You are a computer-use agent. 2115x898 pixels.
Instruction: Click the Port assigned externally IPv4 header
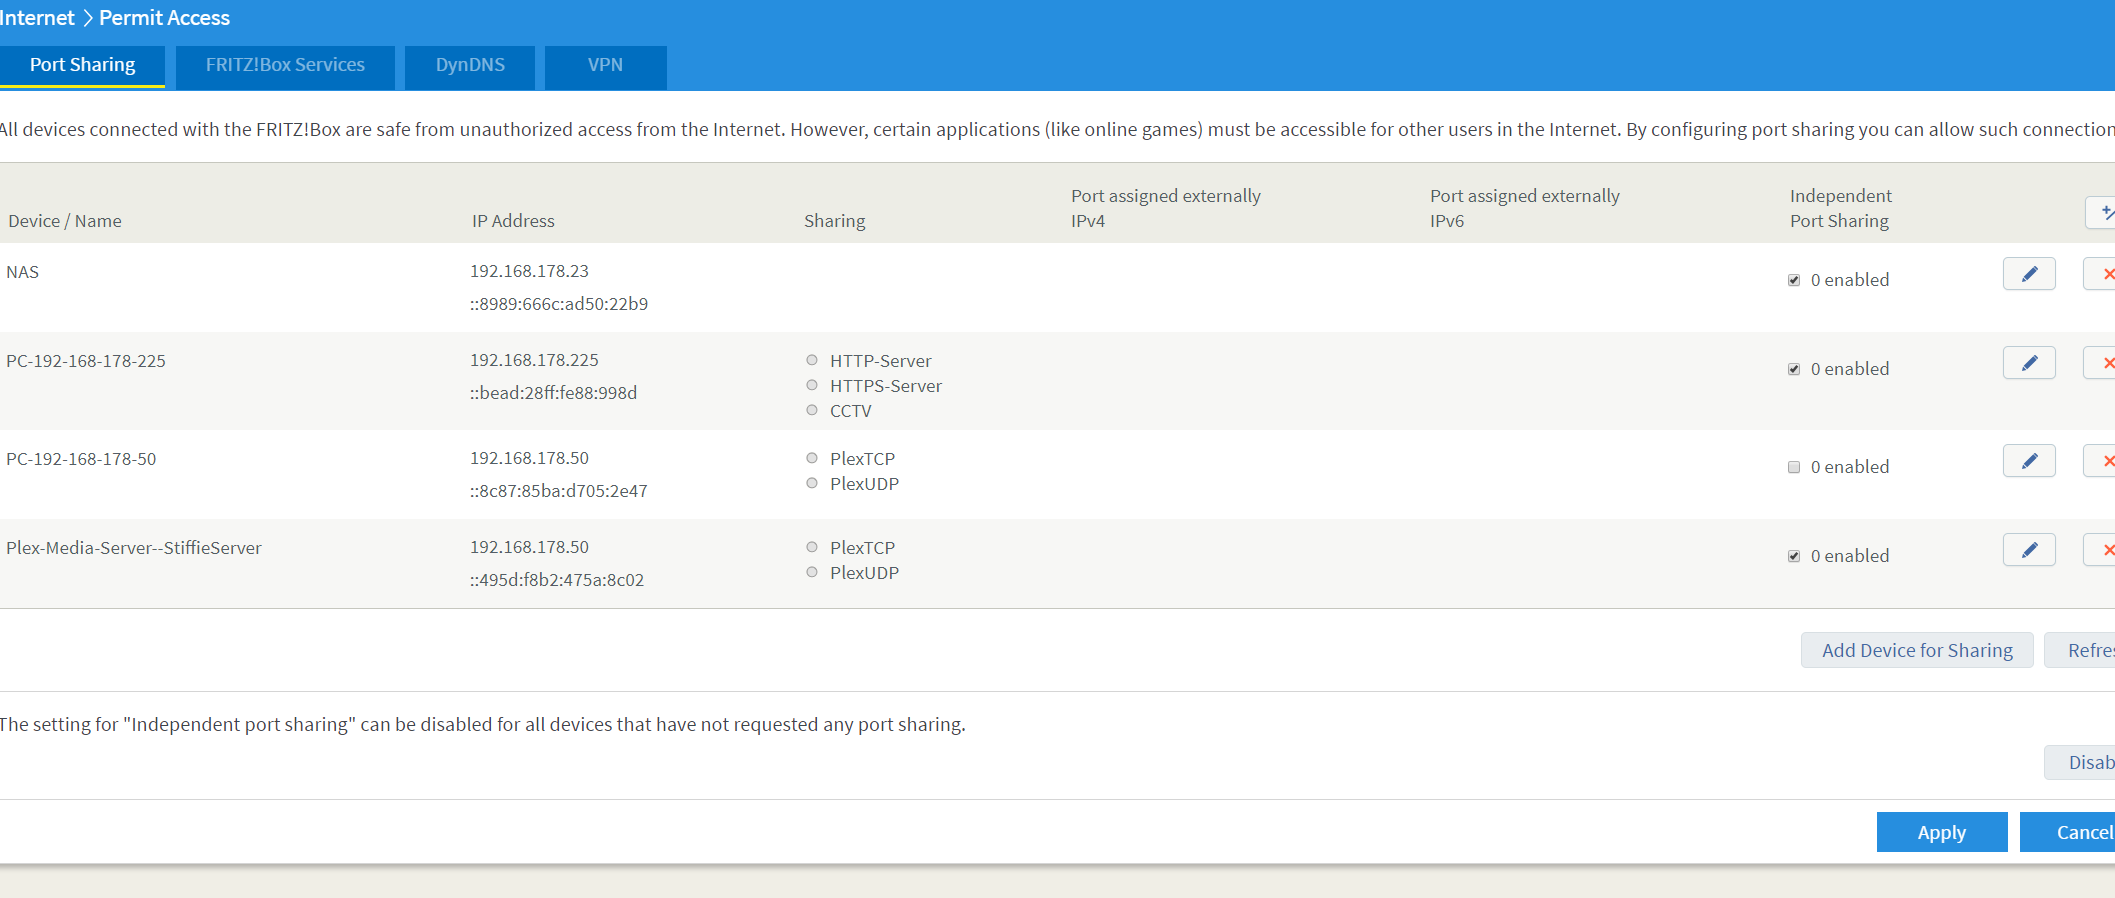click(1166, 208)
